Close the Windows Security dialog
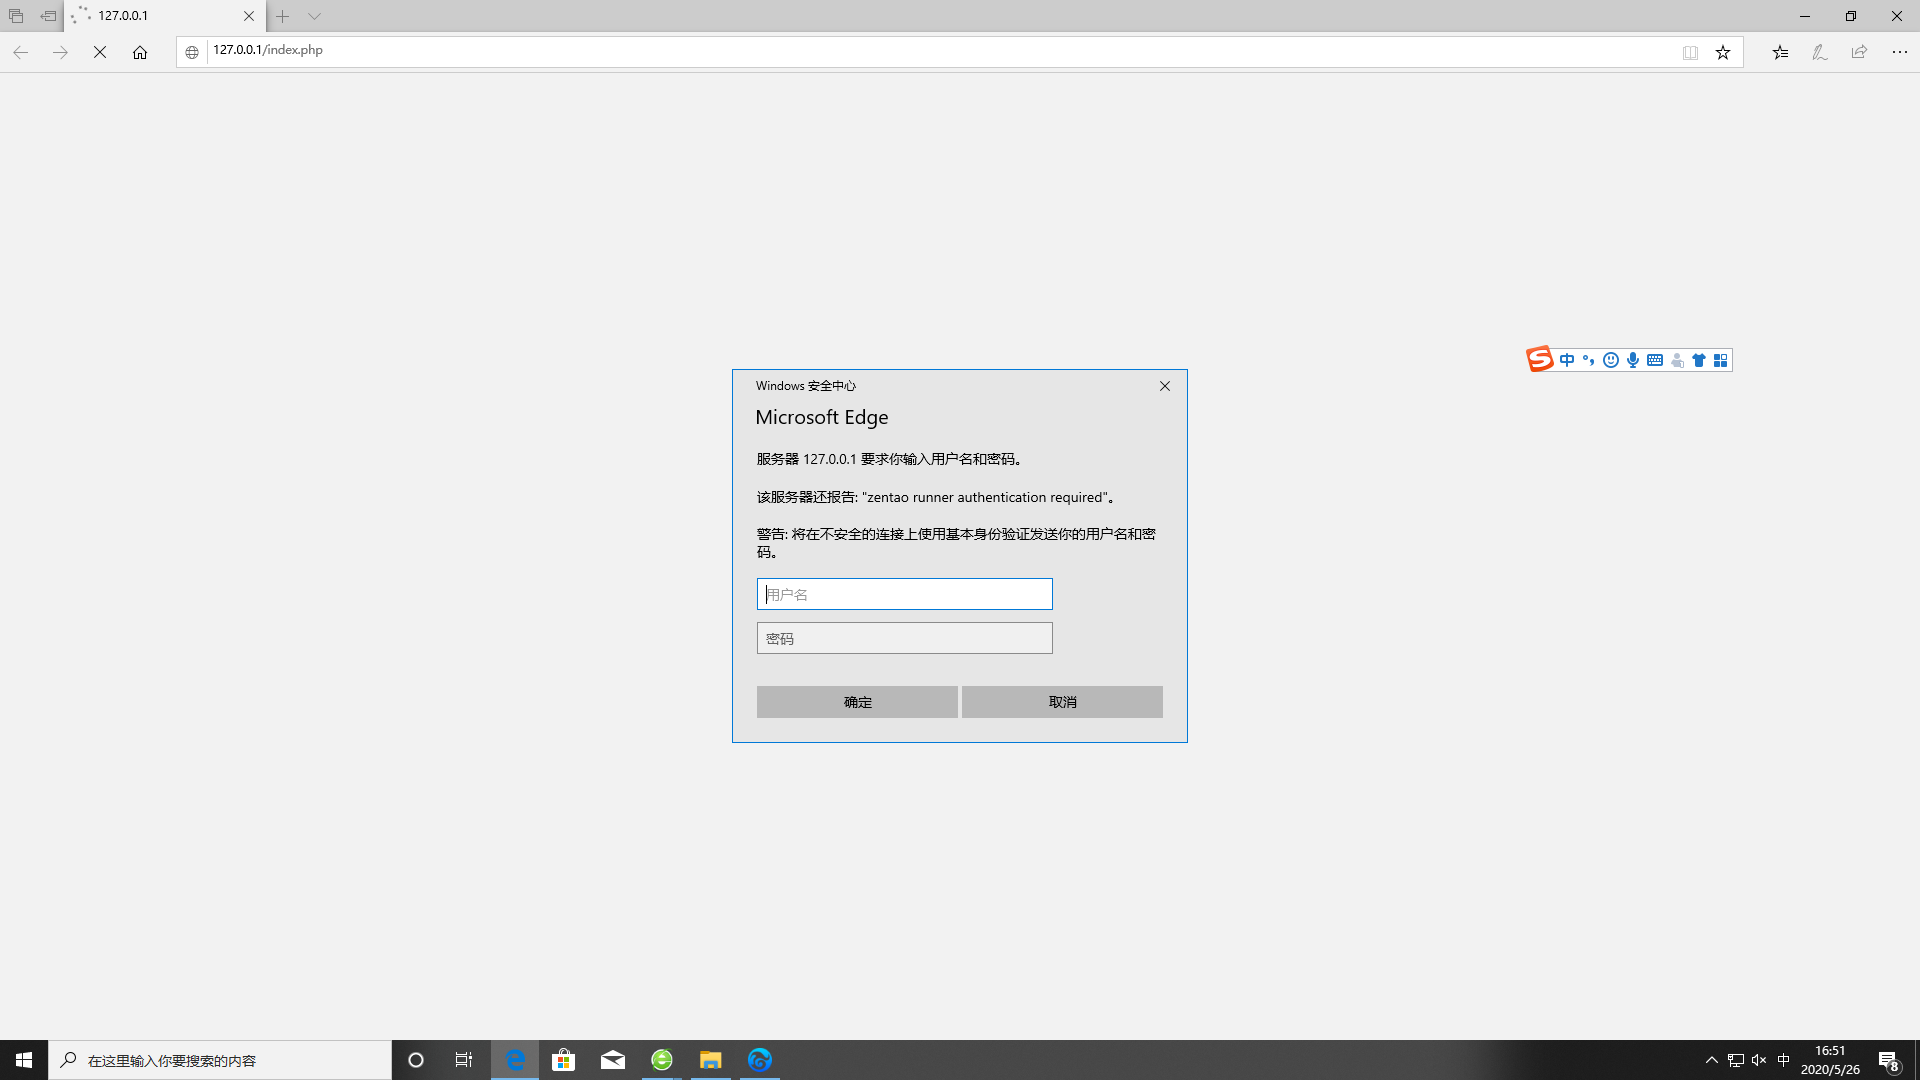The image size is (1920, 1080). coord(1165,386)
